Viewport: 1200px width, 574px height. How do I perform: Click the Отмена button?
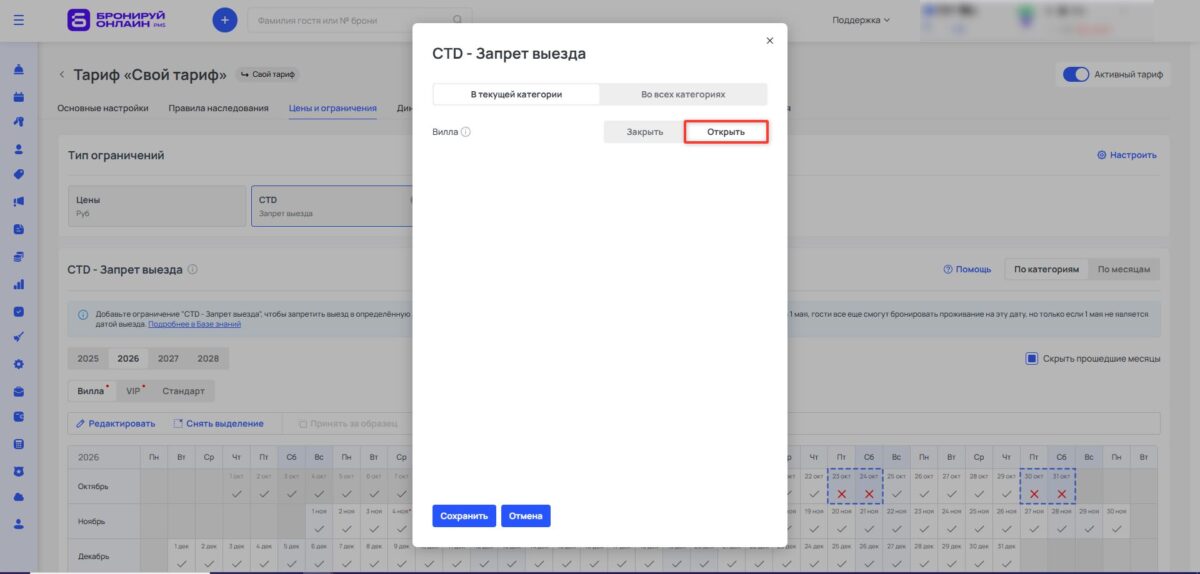point(526,516)
